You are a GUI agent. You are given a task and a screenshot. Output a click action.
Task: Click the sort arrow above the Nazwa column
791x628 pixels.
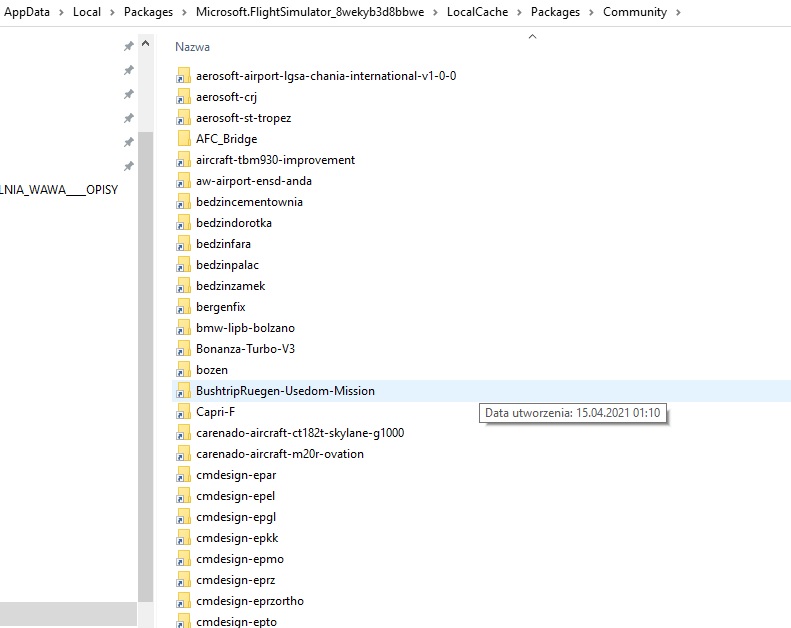coord(532,36)
